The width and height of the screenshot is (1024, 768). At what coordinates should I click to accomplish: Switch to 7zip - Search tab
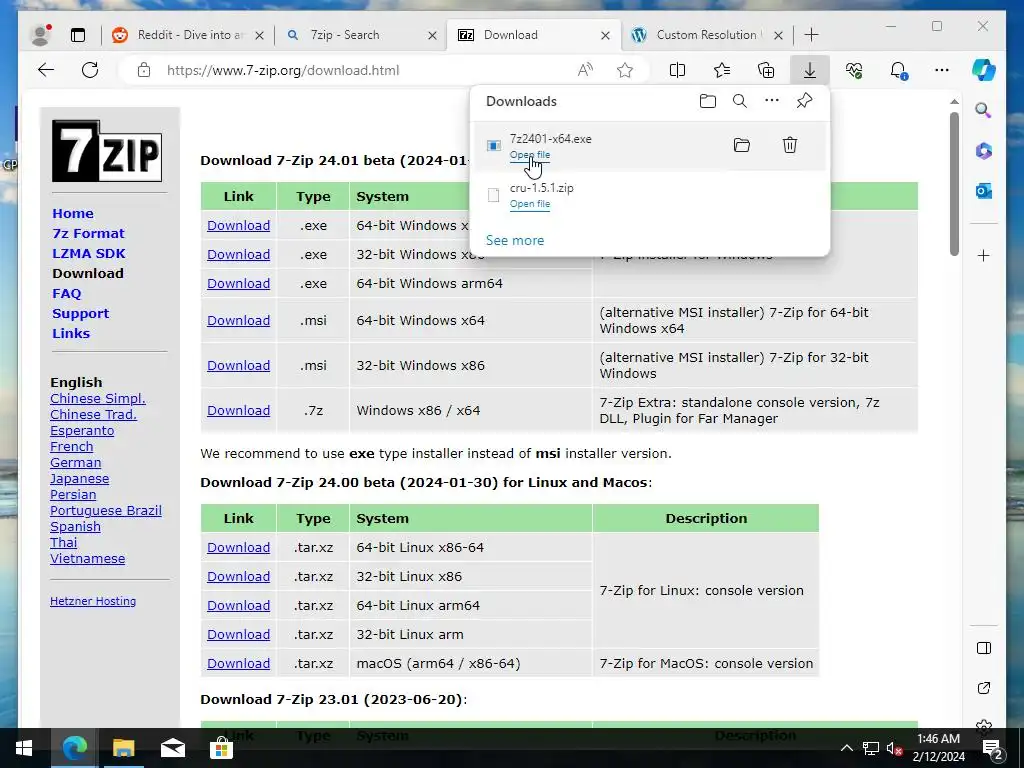point(361,35)
